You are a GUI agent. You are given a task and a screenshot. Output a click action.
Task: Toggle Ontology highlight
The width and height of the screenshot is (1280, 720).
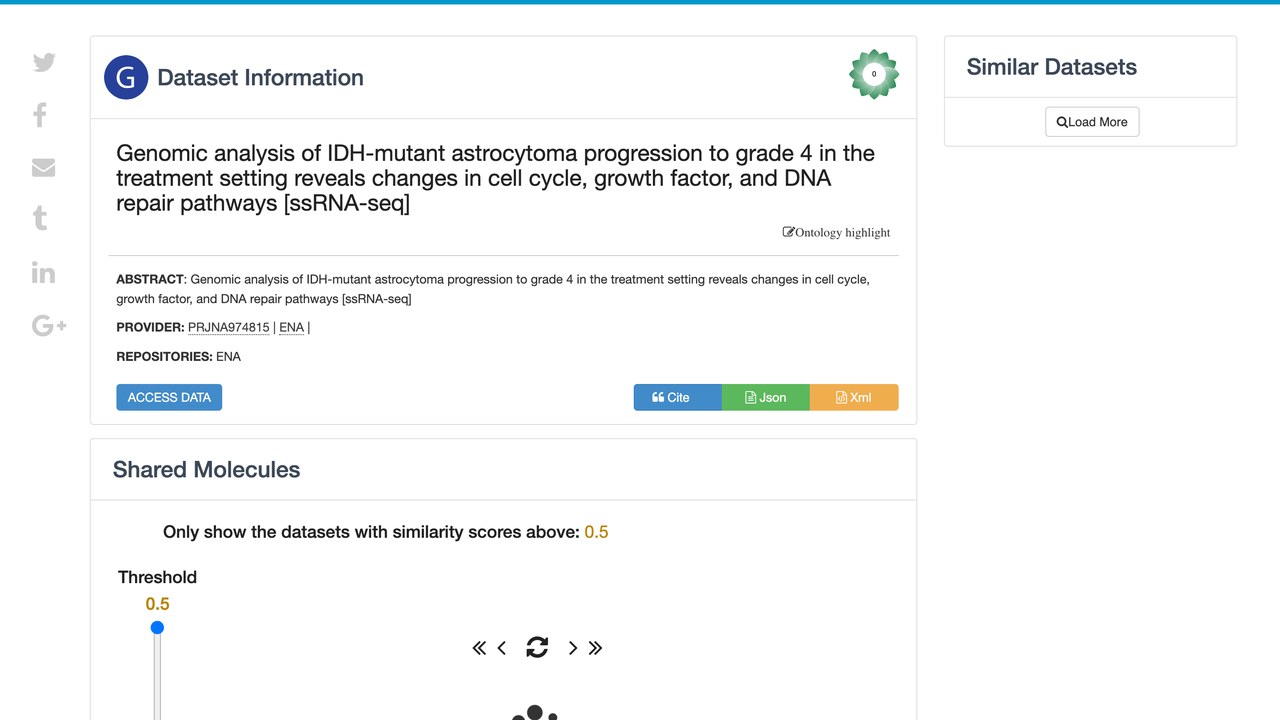click(836, 232)
